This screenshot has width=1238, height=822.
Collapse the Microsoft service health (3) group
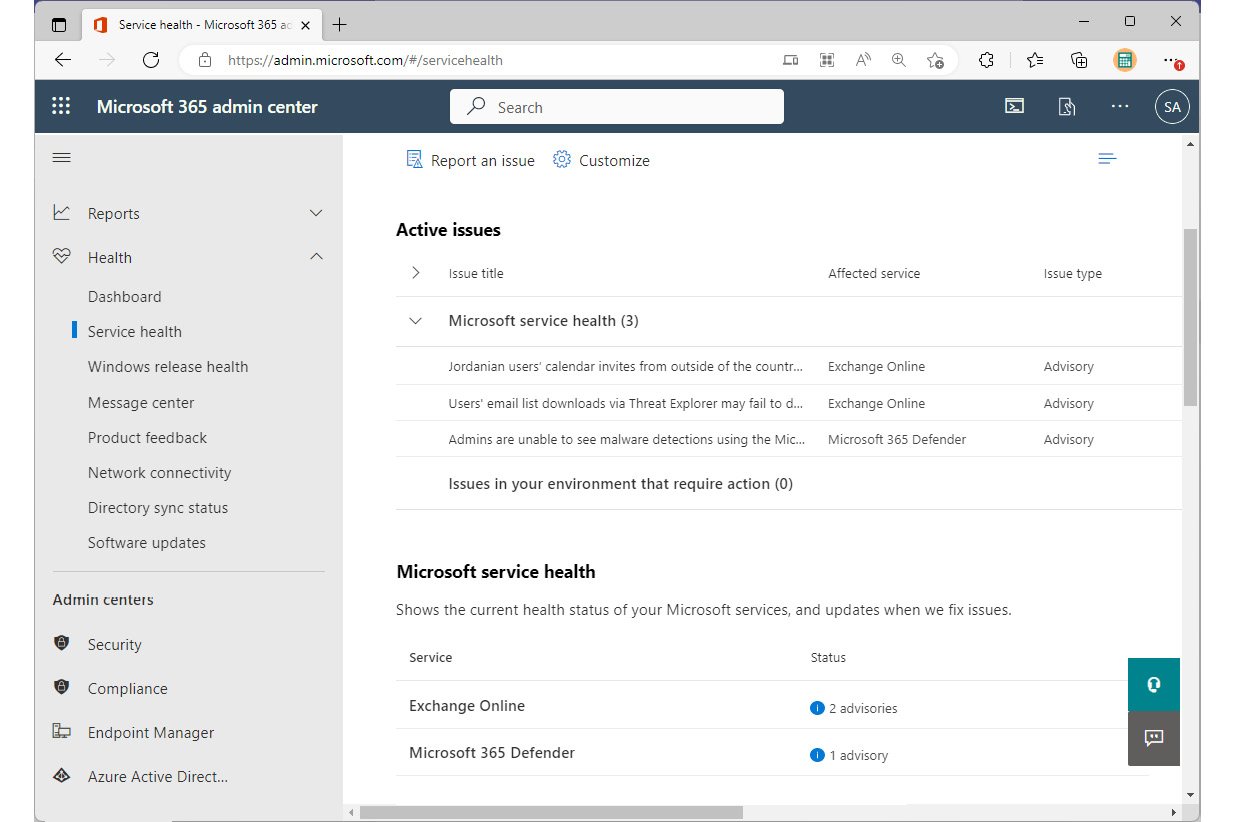click(x=415, y=321)
